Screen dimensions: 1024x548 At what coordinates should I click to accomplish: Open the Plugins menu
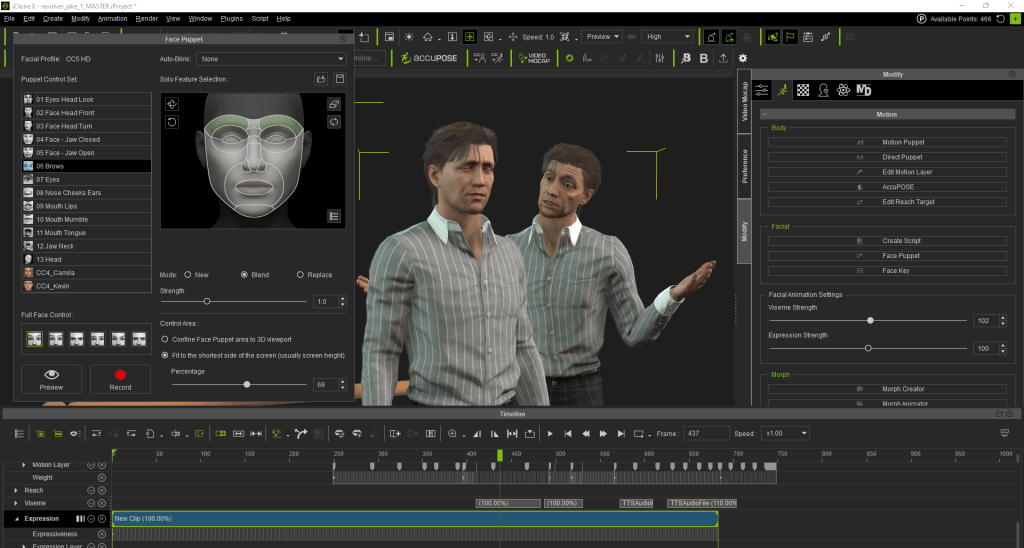click(232, 18)
